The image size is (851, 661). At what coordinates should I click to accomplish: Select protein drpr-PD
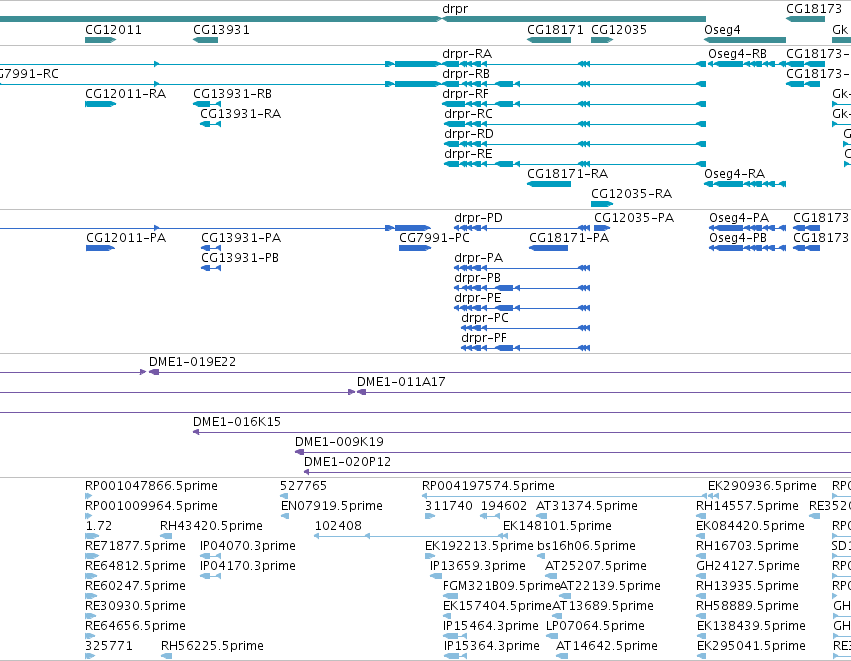coord(478,218)
